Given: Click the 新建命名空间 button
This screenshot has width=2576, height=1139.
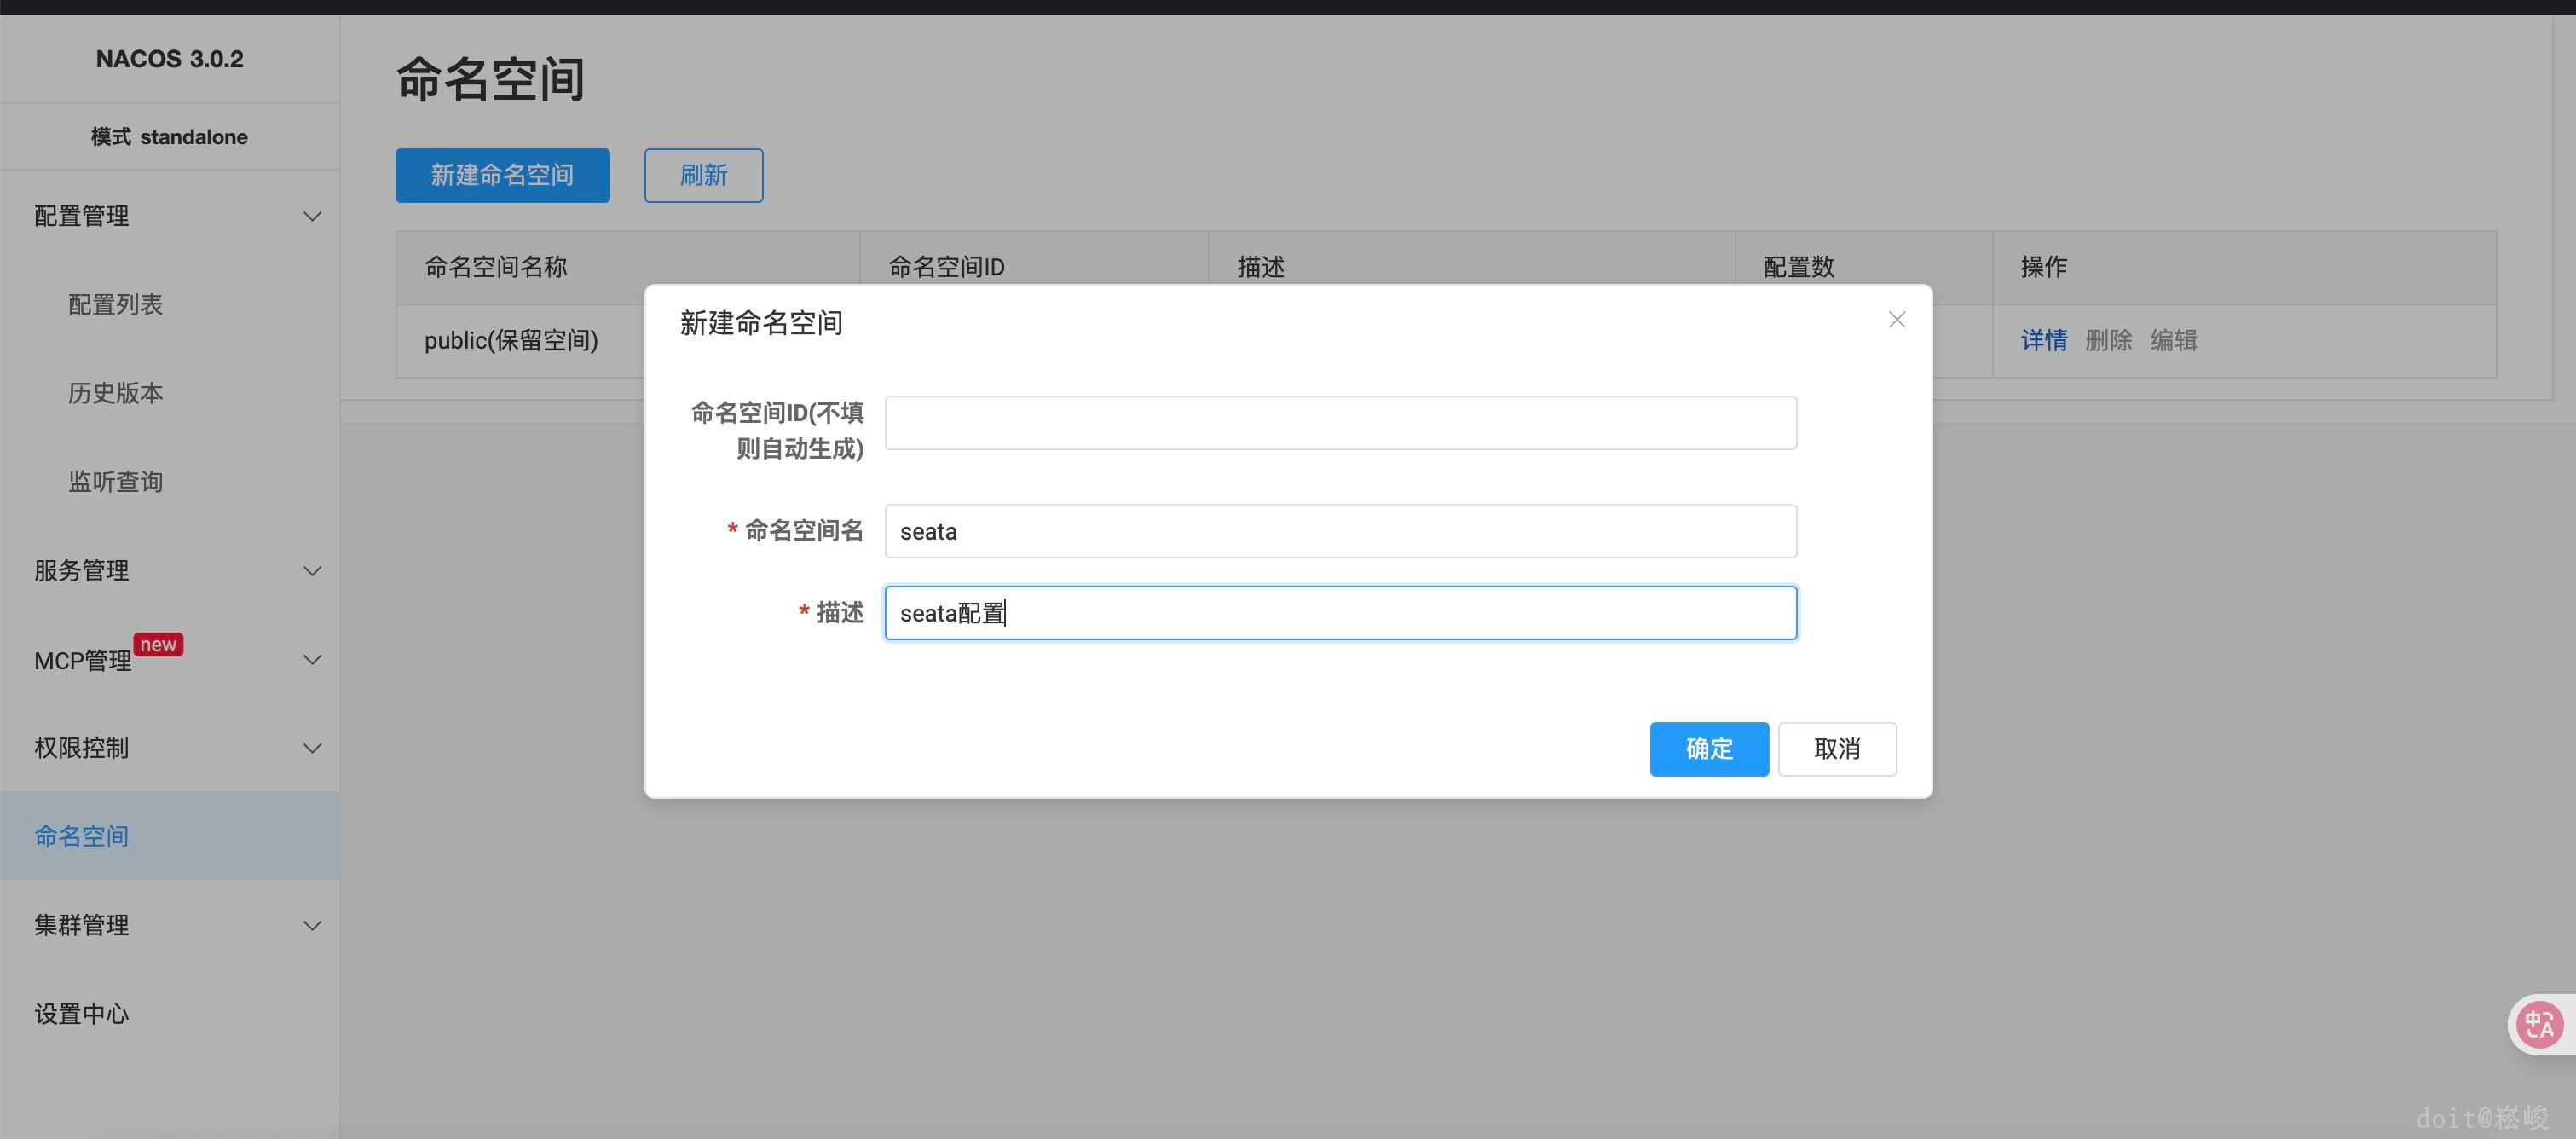Looking at the screenshot, I should [x=502, y=174].
